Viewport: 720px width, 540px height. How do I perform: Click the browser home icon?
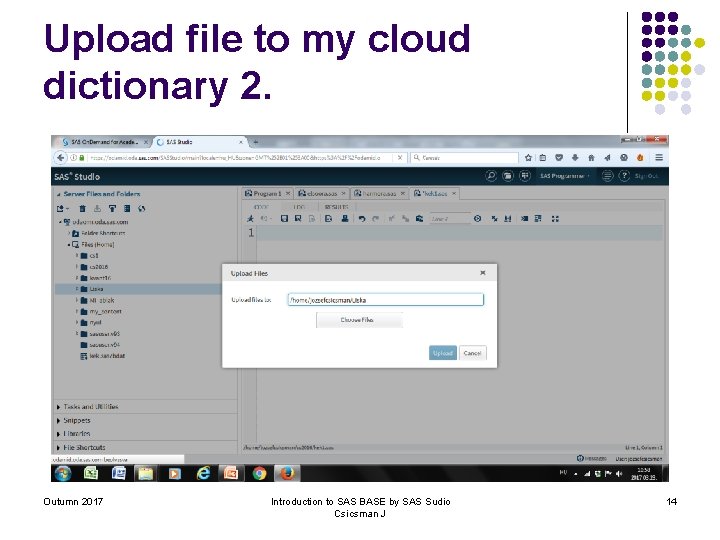591,158
